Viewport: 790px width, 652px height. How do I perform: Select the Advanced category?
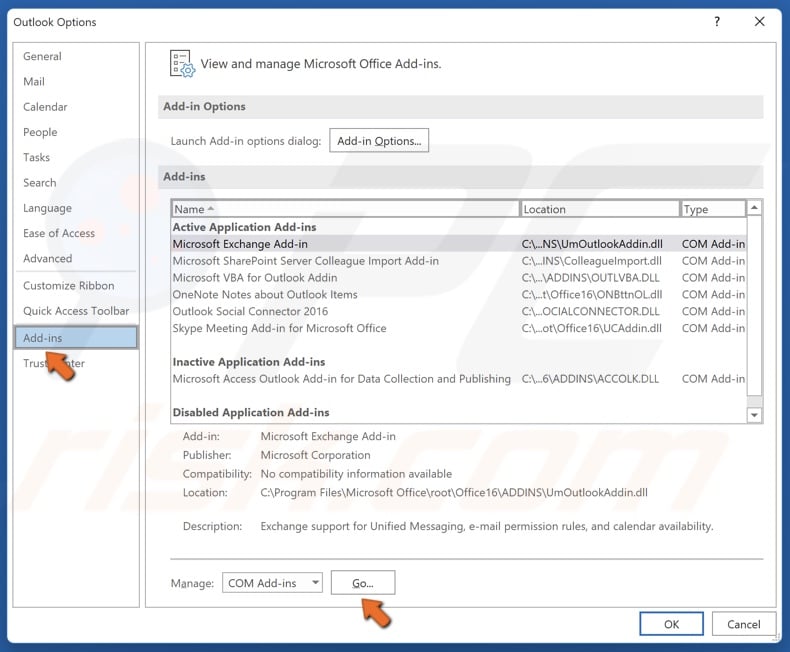point(48,259)
